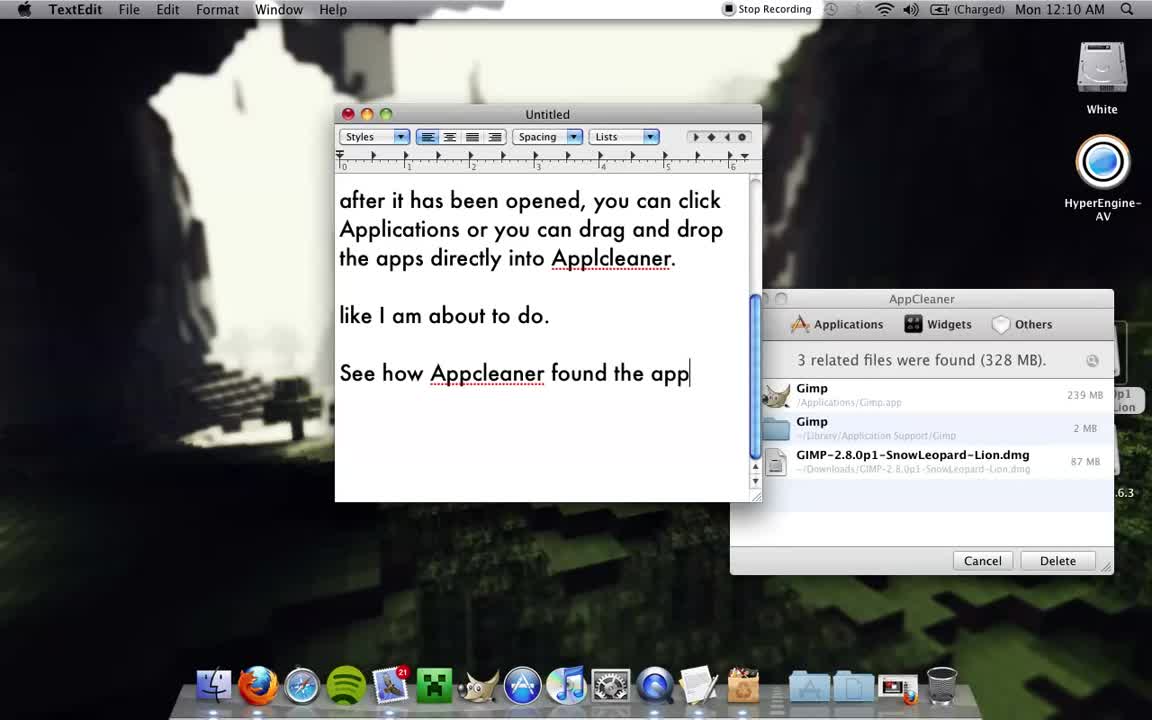Select the GIMP-2.8.0p1-SnowLeopard-Lion.dmg row
The width and height of the screenshot is (1152, 720).
[937, 461]
